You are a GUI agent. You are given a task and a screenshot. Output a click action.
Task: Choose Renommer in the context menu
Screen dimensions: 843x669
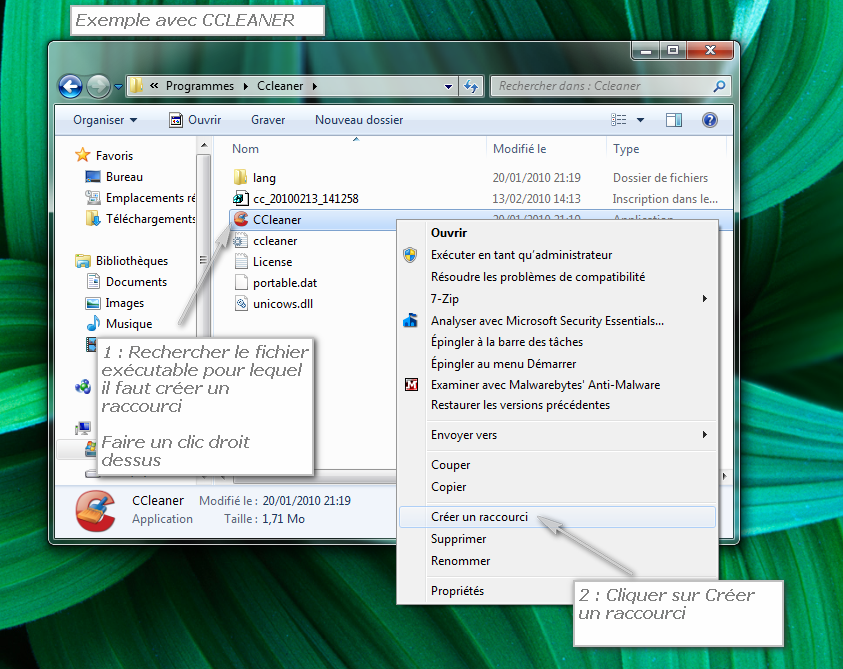tap(558, 561)
